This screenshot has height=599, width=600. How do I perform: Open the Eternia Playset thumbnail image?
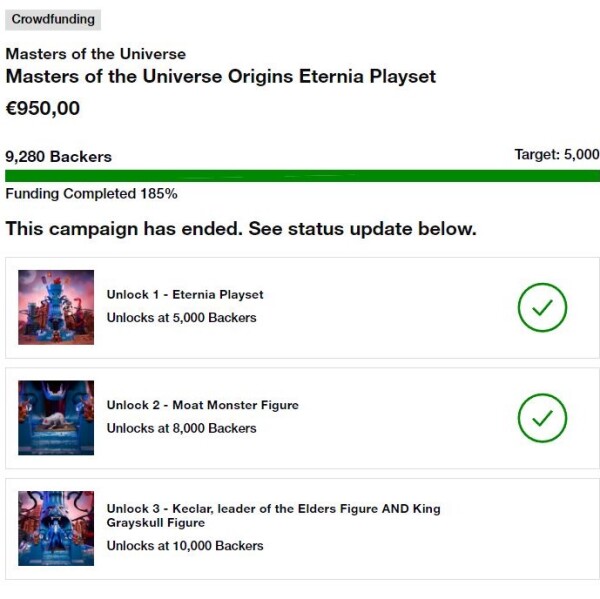coord(56,307)
